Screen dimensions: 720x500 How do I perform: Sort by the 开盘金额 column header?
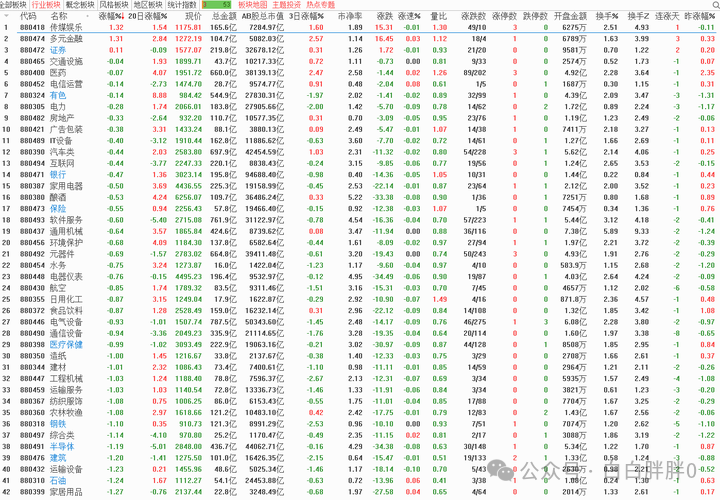570,16
